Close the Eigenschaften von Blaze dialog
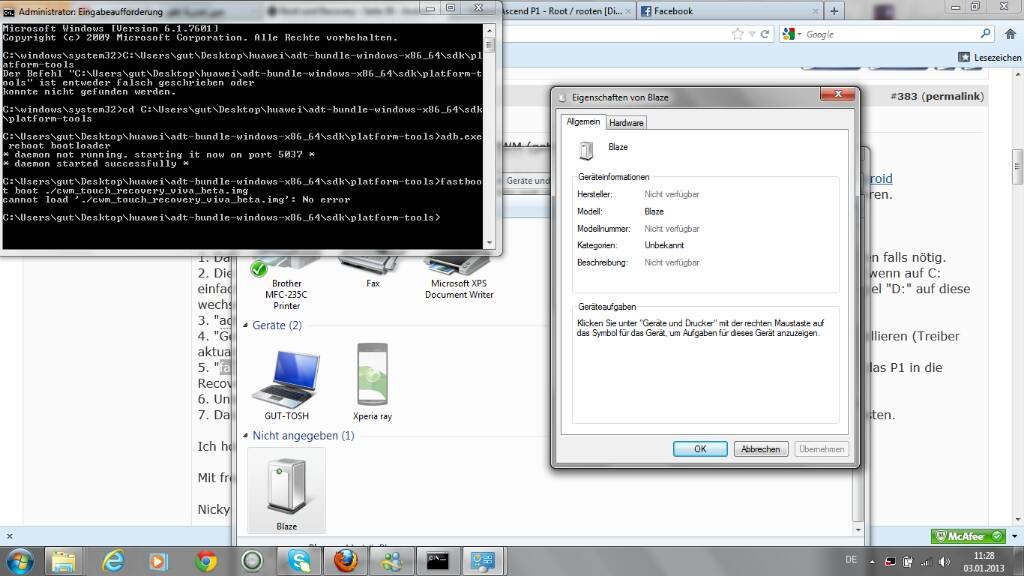Screen dimensions: 1024x576 click(838, 95)
